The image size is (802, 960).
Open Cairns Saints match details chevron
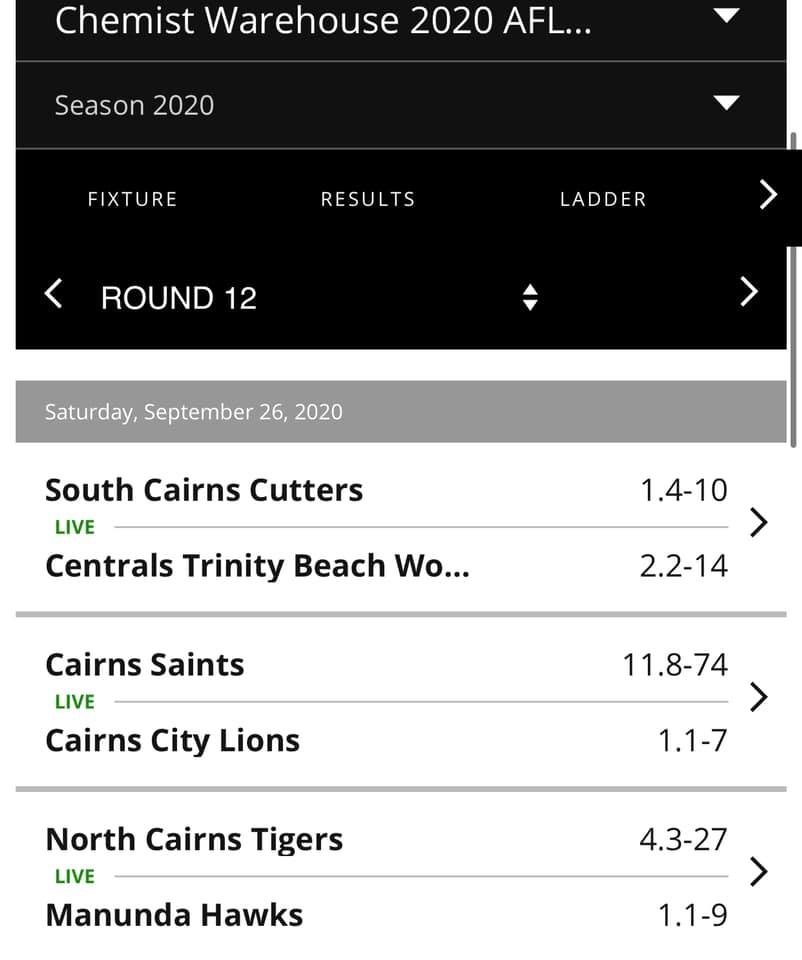coord(759,697)
